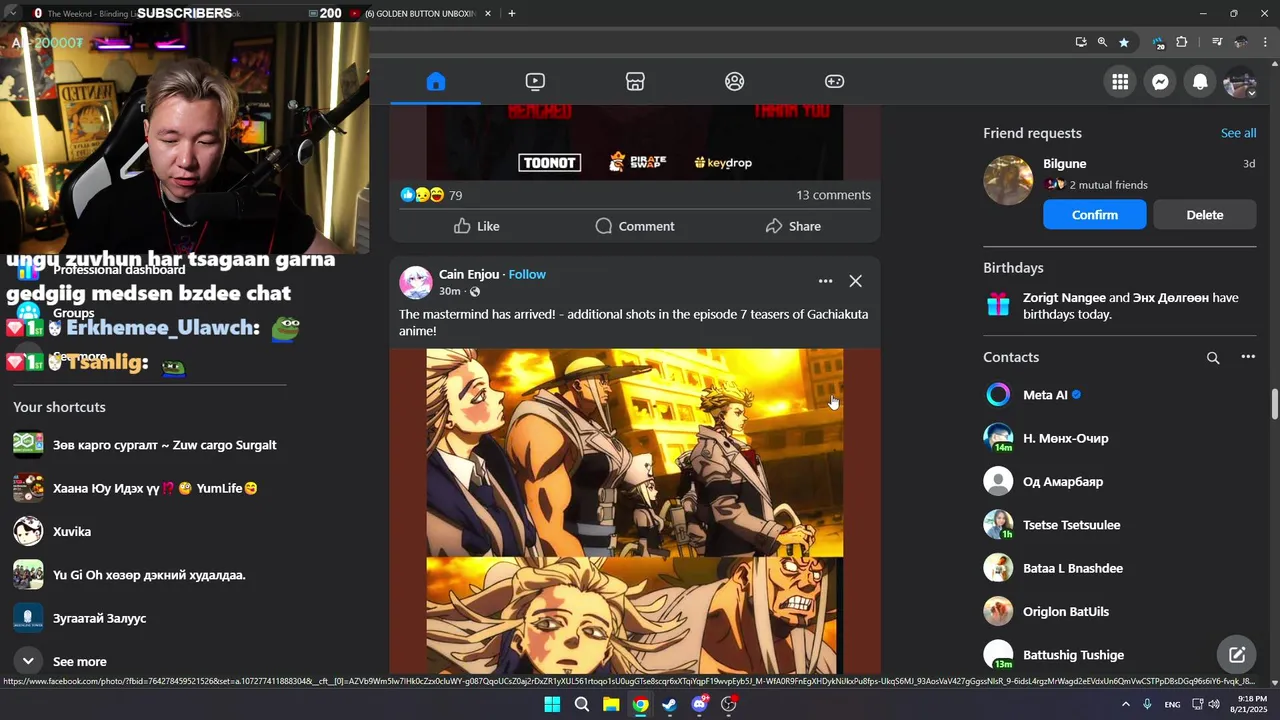This screenshot has height=720, width=1280.
Task: Hide the Cain Enjou post
Action: click(855, 281)
